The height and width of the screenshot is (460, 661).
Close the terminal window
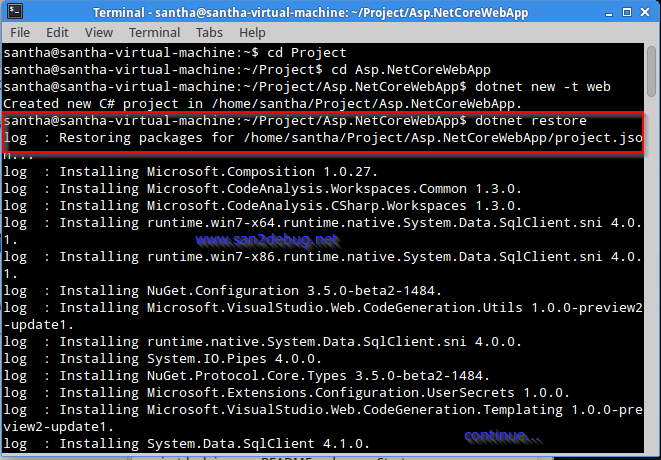[x=645, y=12]
